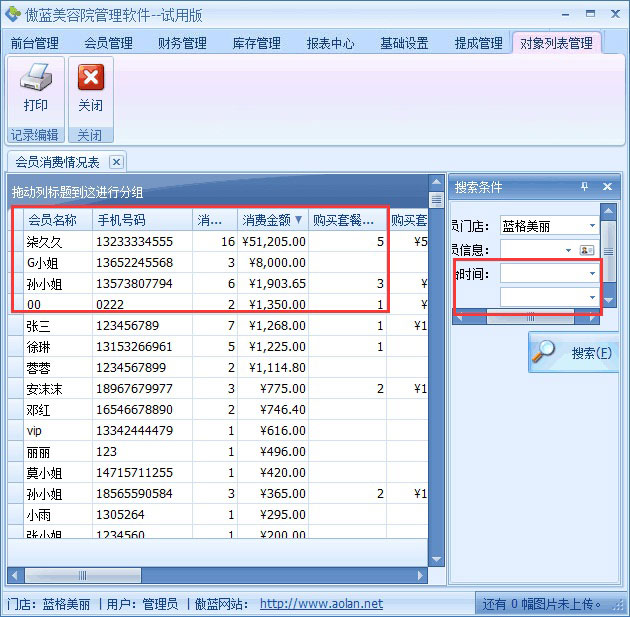Open the 财务管理 tab
The image size is (630, 617).
click(182, 43)
